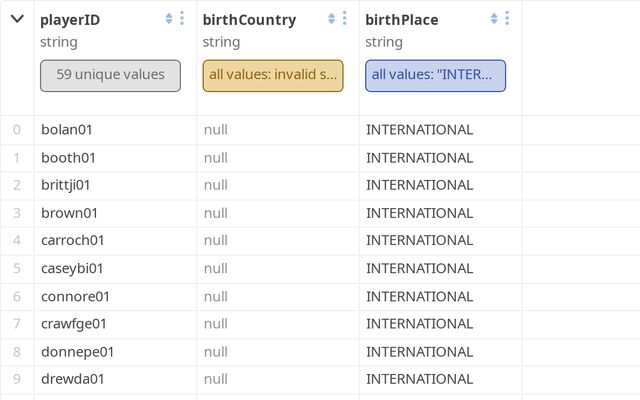Select the playerID column header
The image size is (640, 400).
(70, 20)
